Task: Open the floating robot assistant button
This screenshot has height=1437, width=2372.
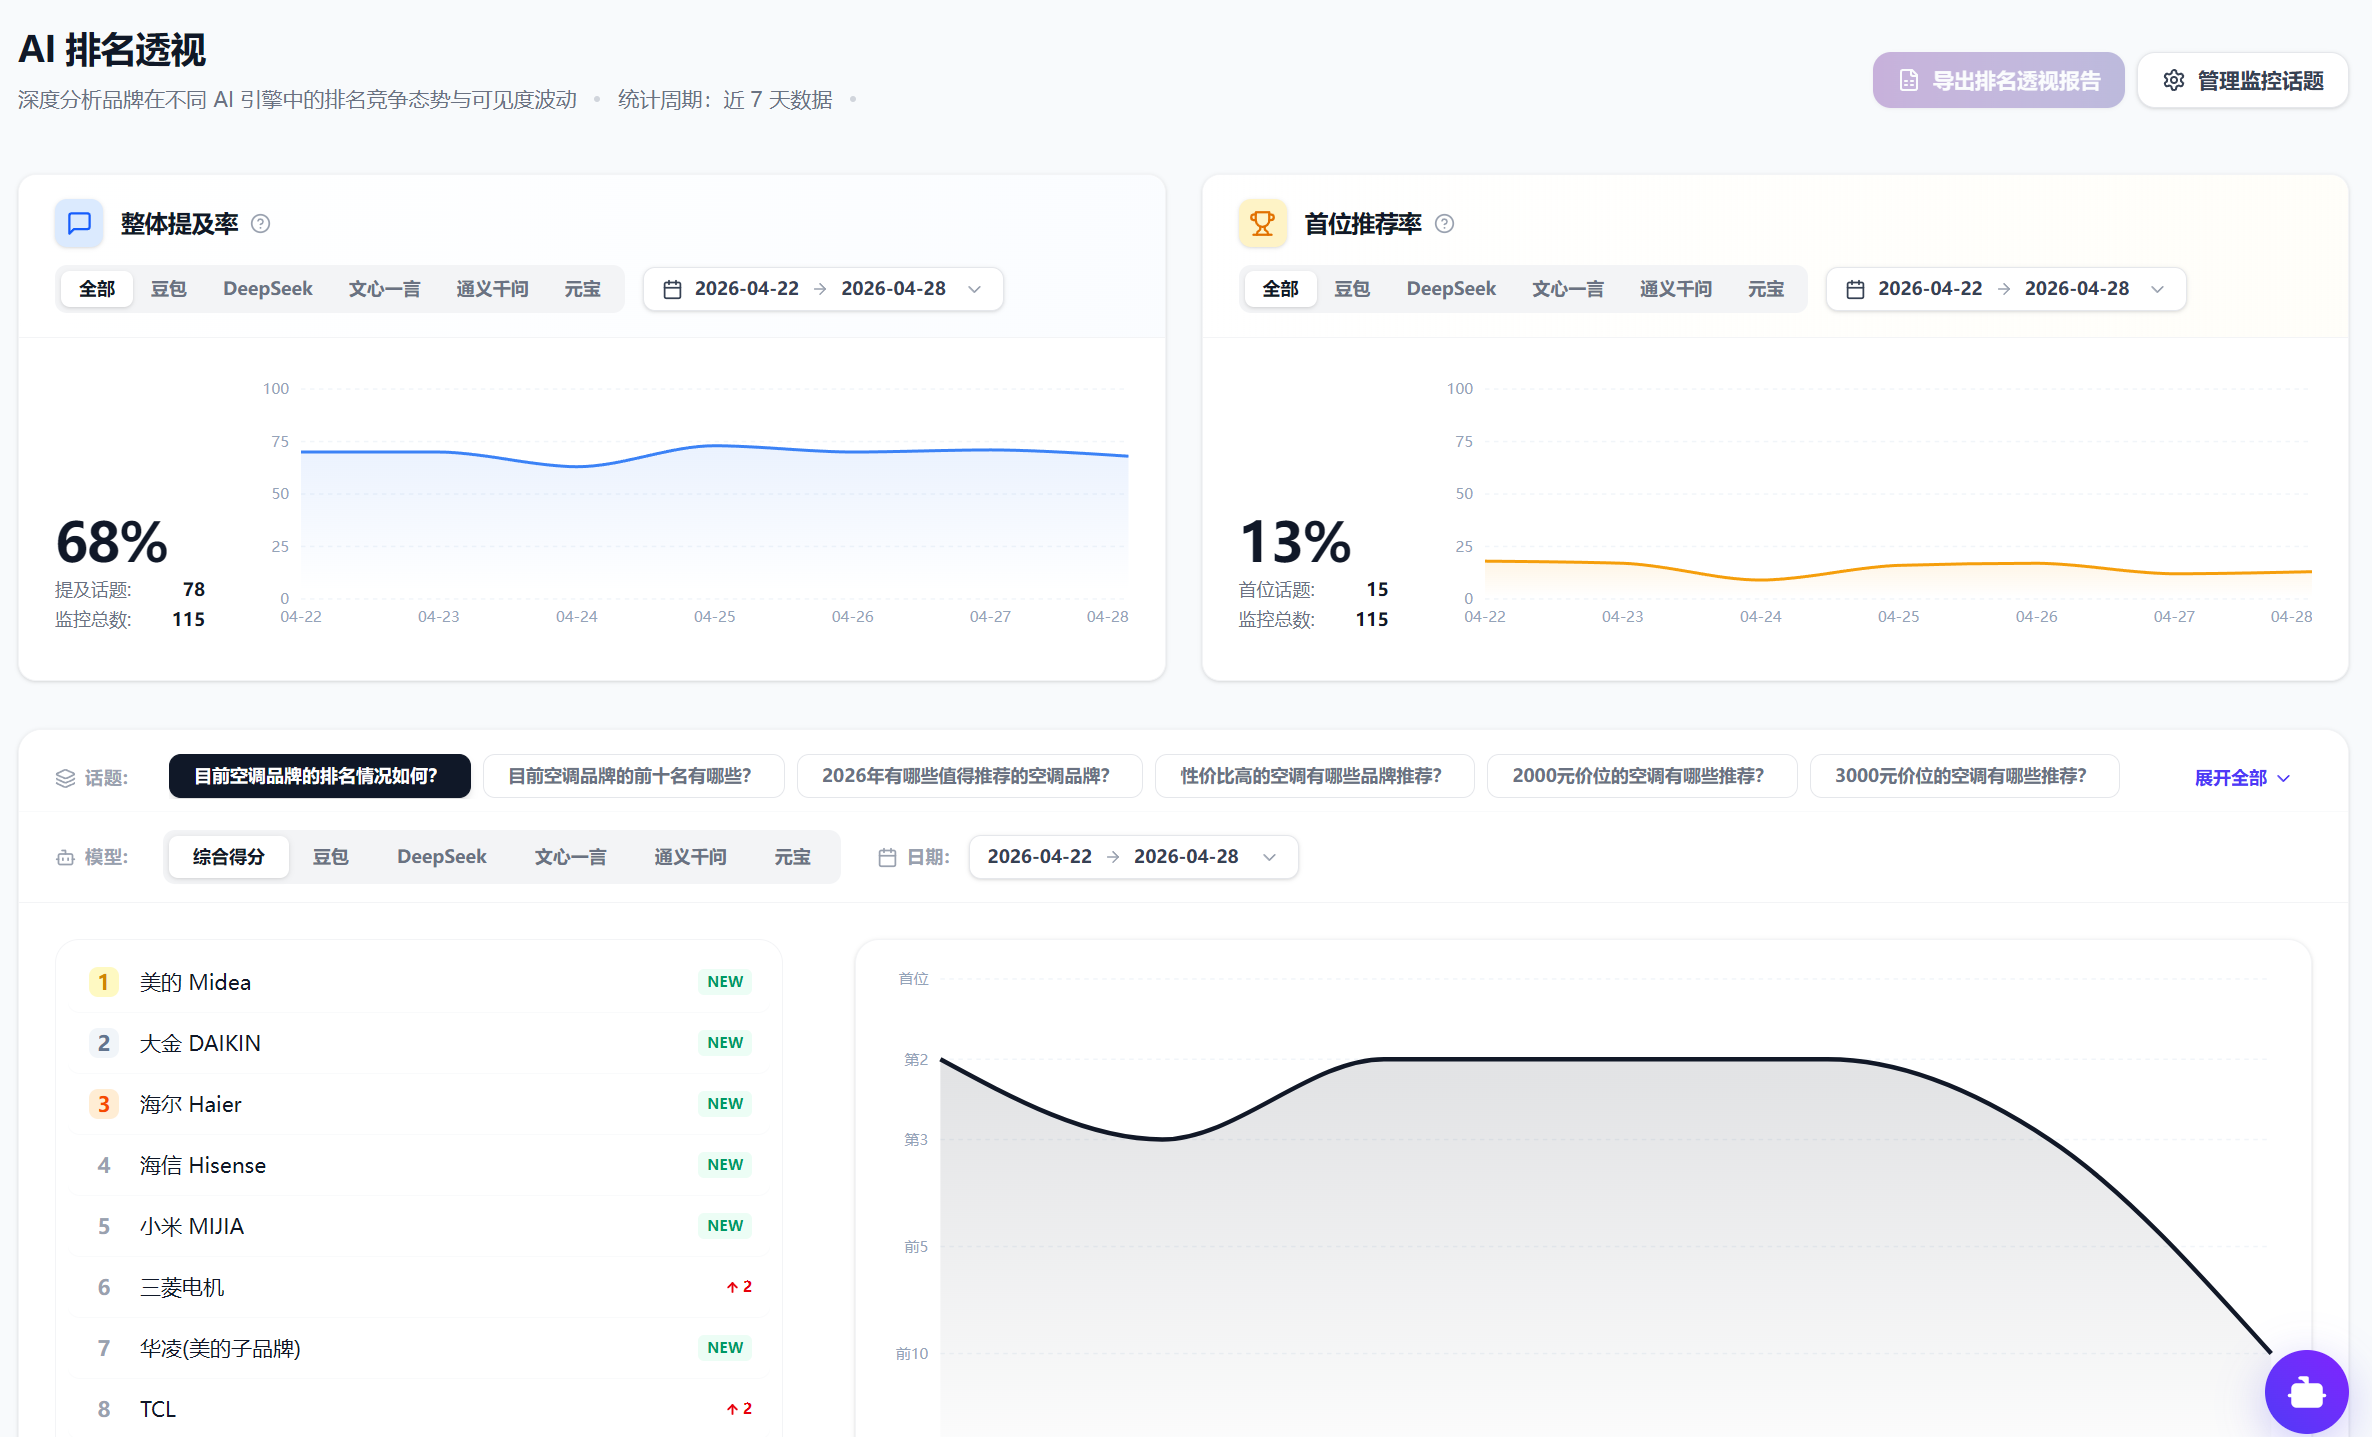Action: coord(2306,1391)
